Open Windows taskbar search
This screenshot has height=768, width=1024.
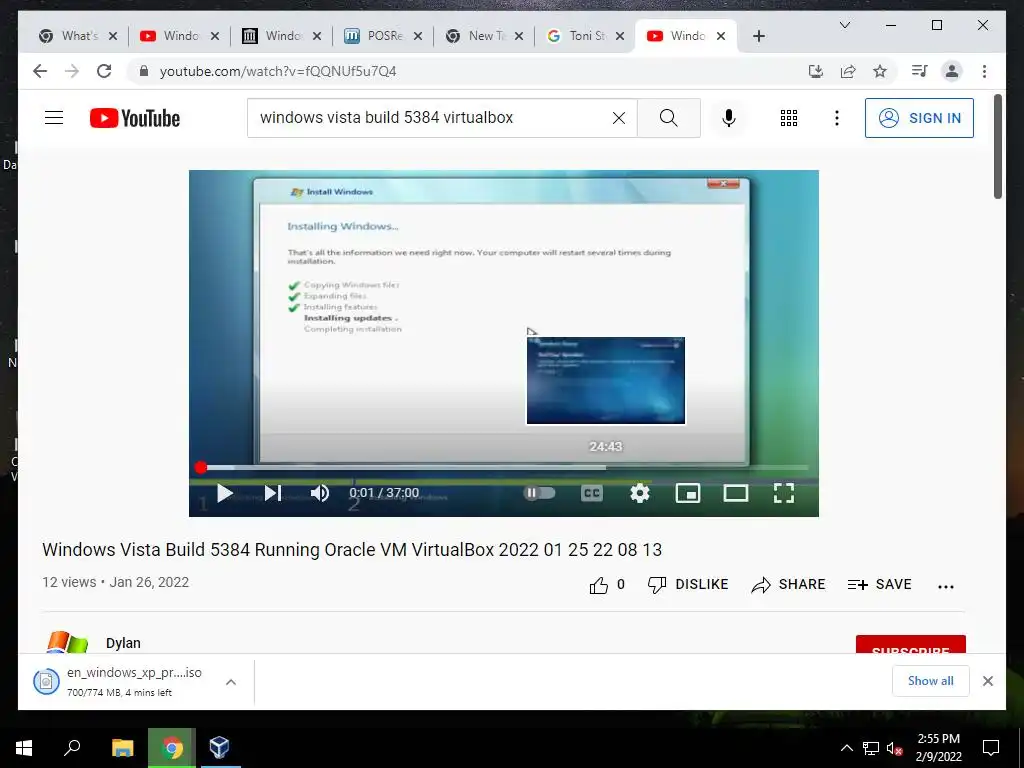pyautogui.click(x=72, y=748)
